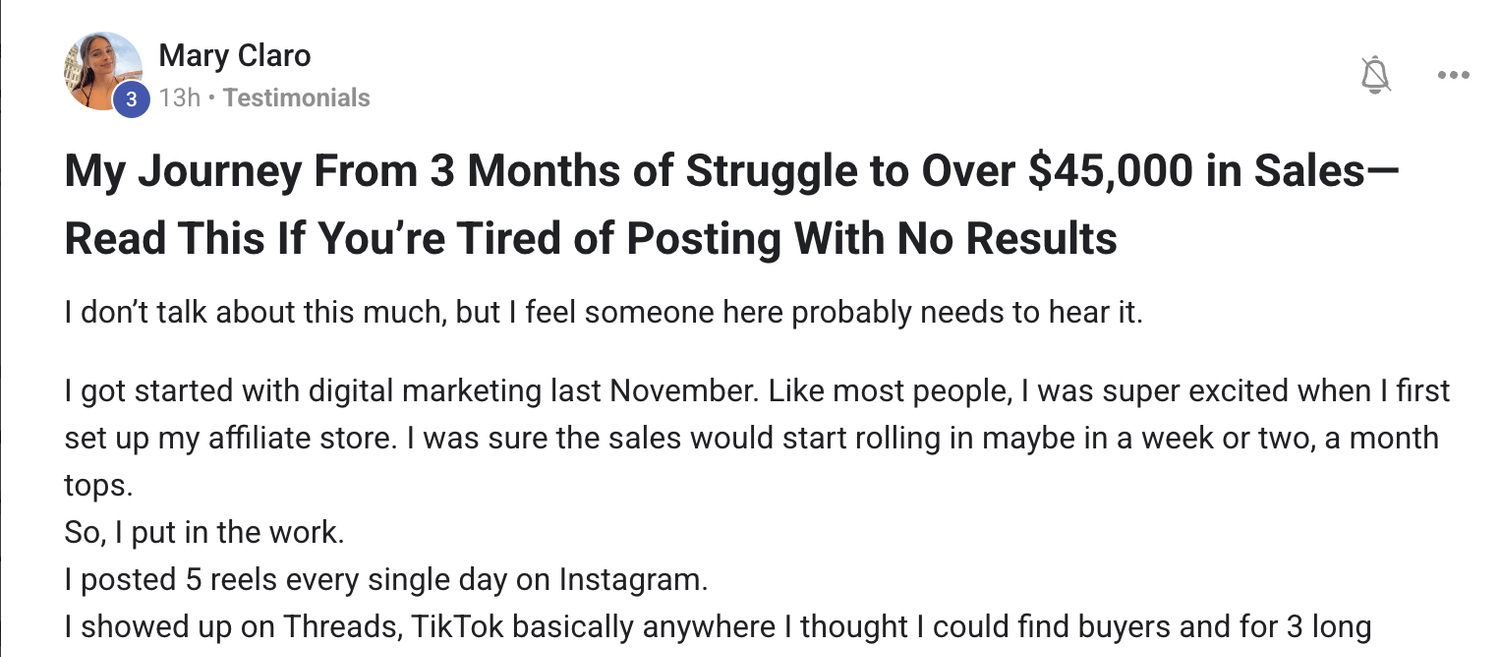1500x657 pixels.
Task: Toggle the post notification bell icon
Action: coord(1377,75)
